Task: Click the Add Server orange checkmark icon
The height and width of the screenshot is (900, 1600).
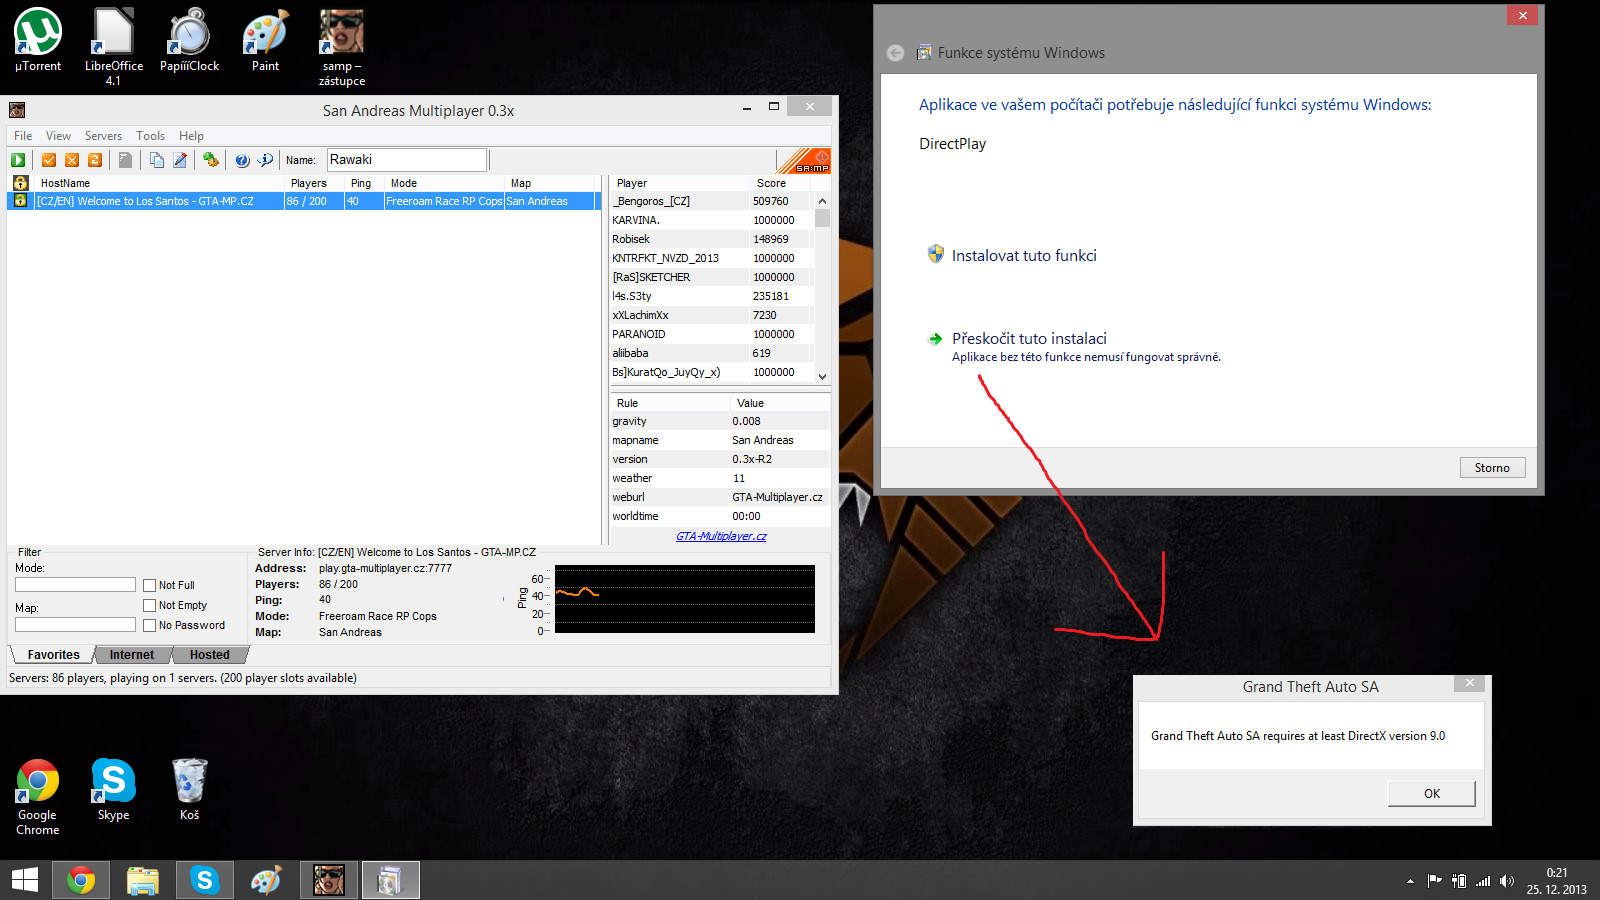Action: [x=49, y=160]
